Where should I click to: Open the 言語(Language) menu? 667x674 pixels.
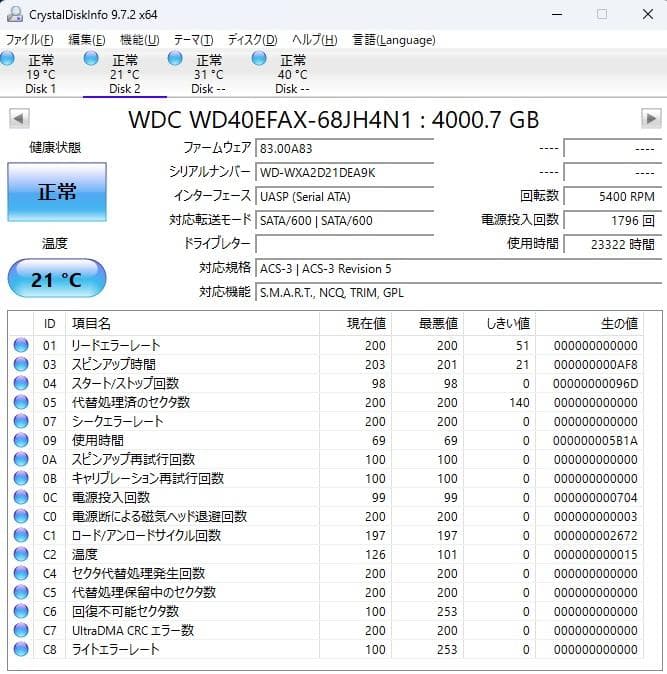(x=394, y=40)
